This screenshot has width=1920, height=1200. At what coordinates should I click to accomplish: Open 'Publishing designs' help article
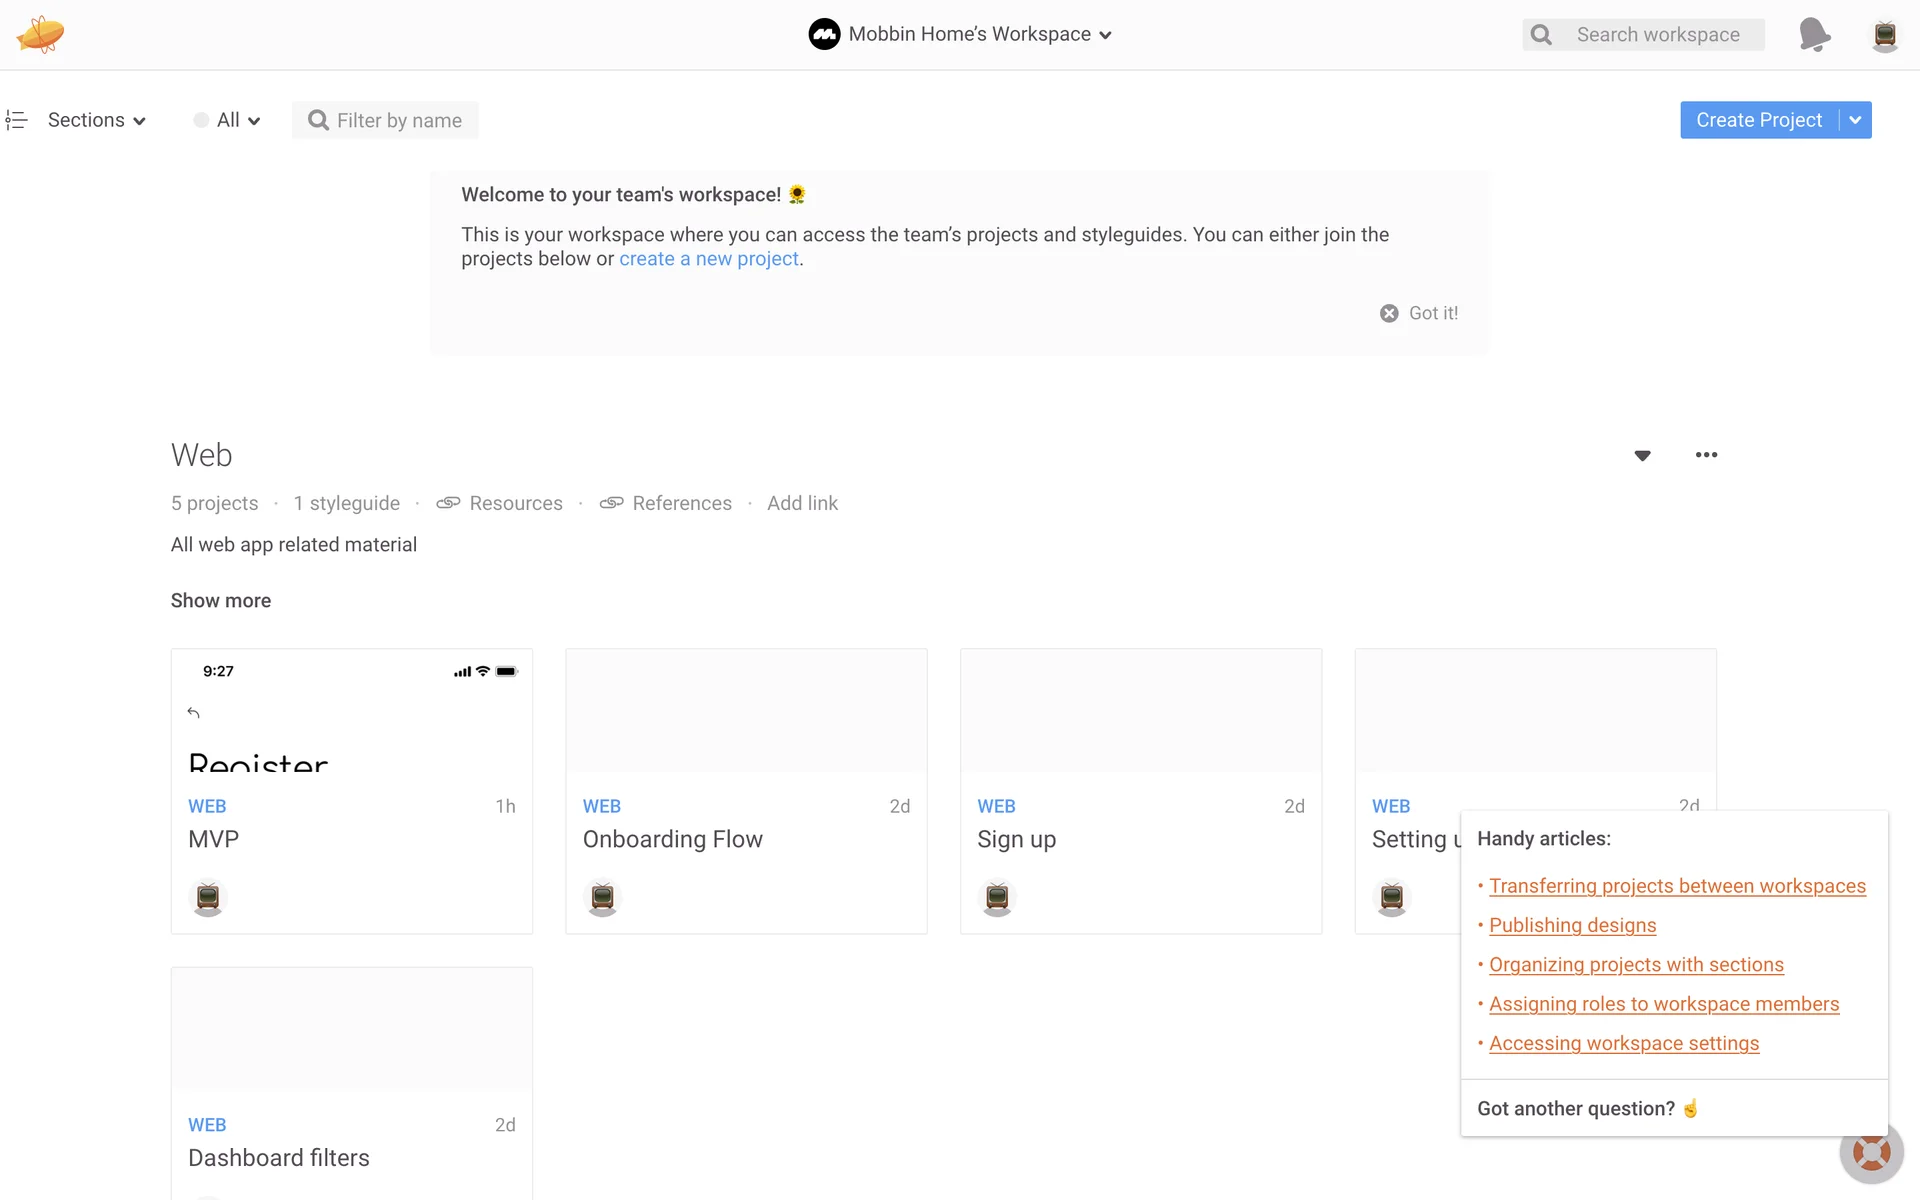(x=1572, y=925)
